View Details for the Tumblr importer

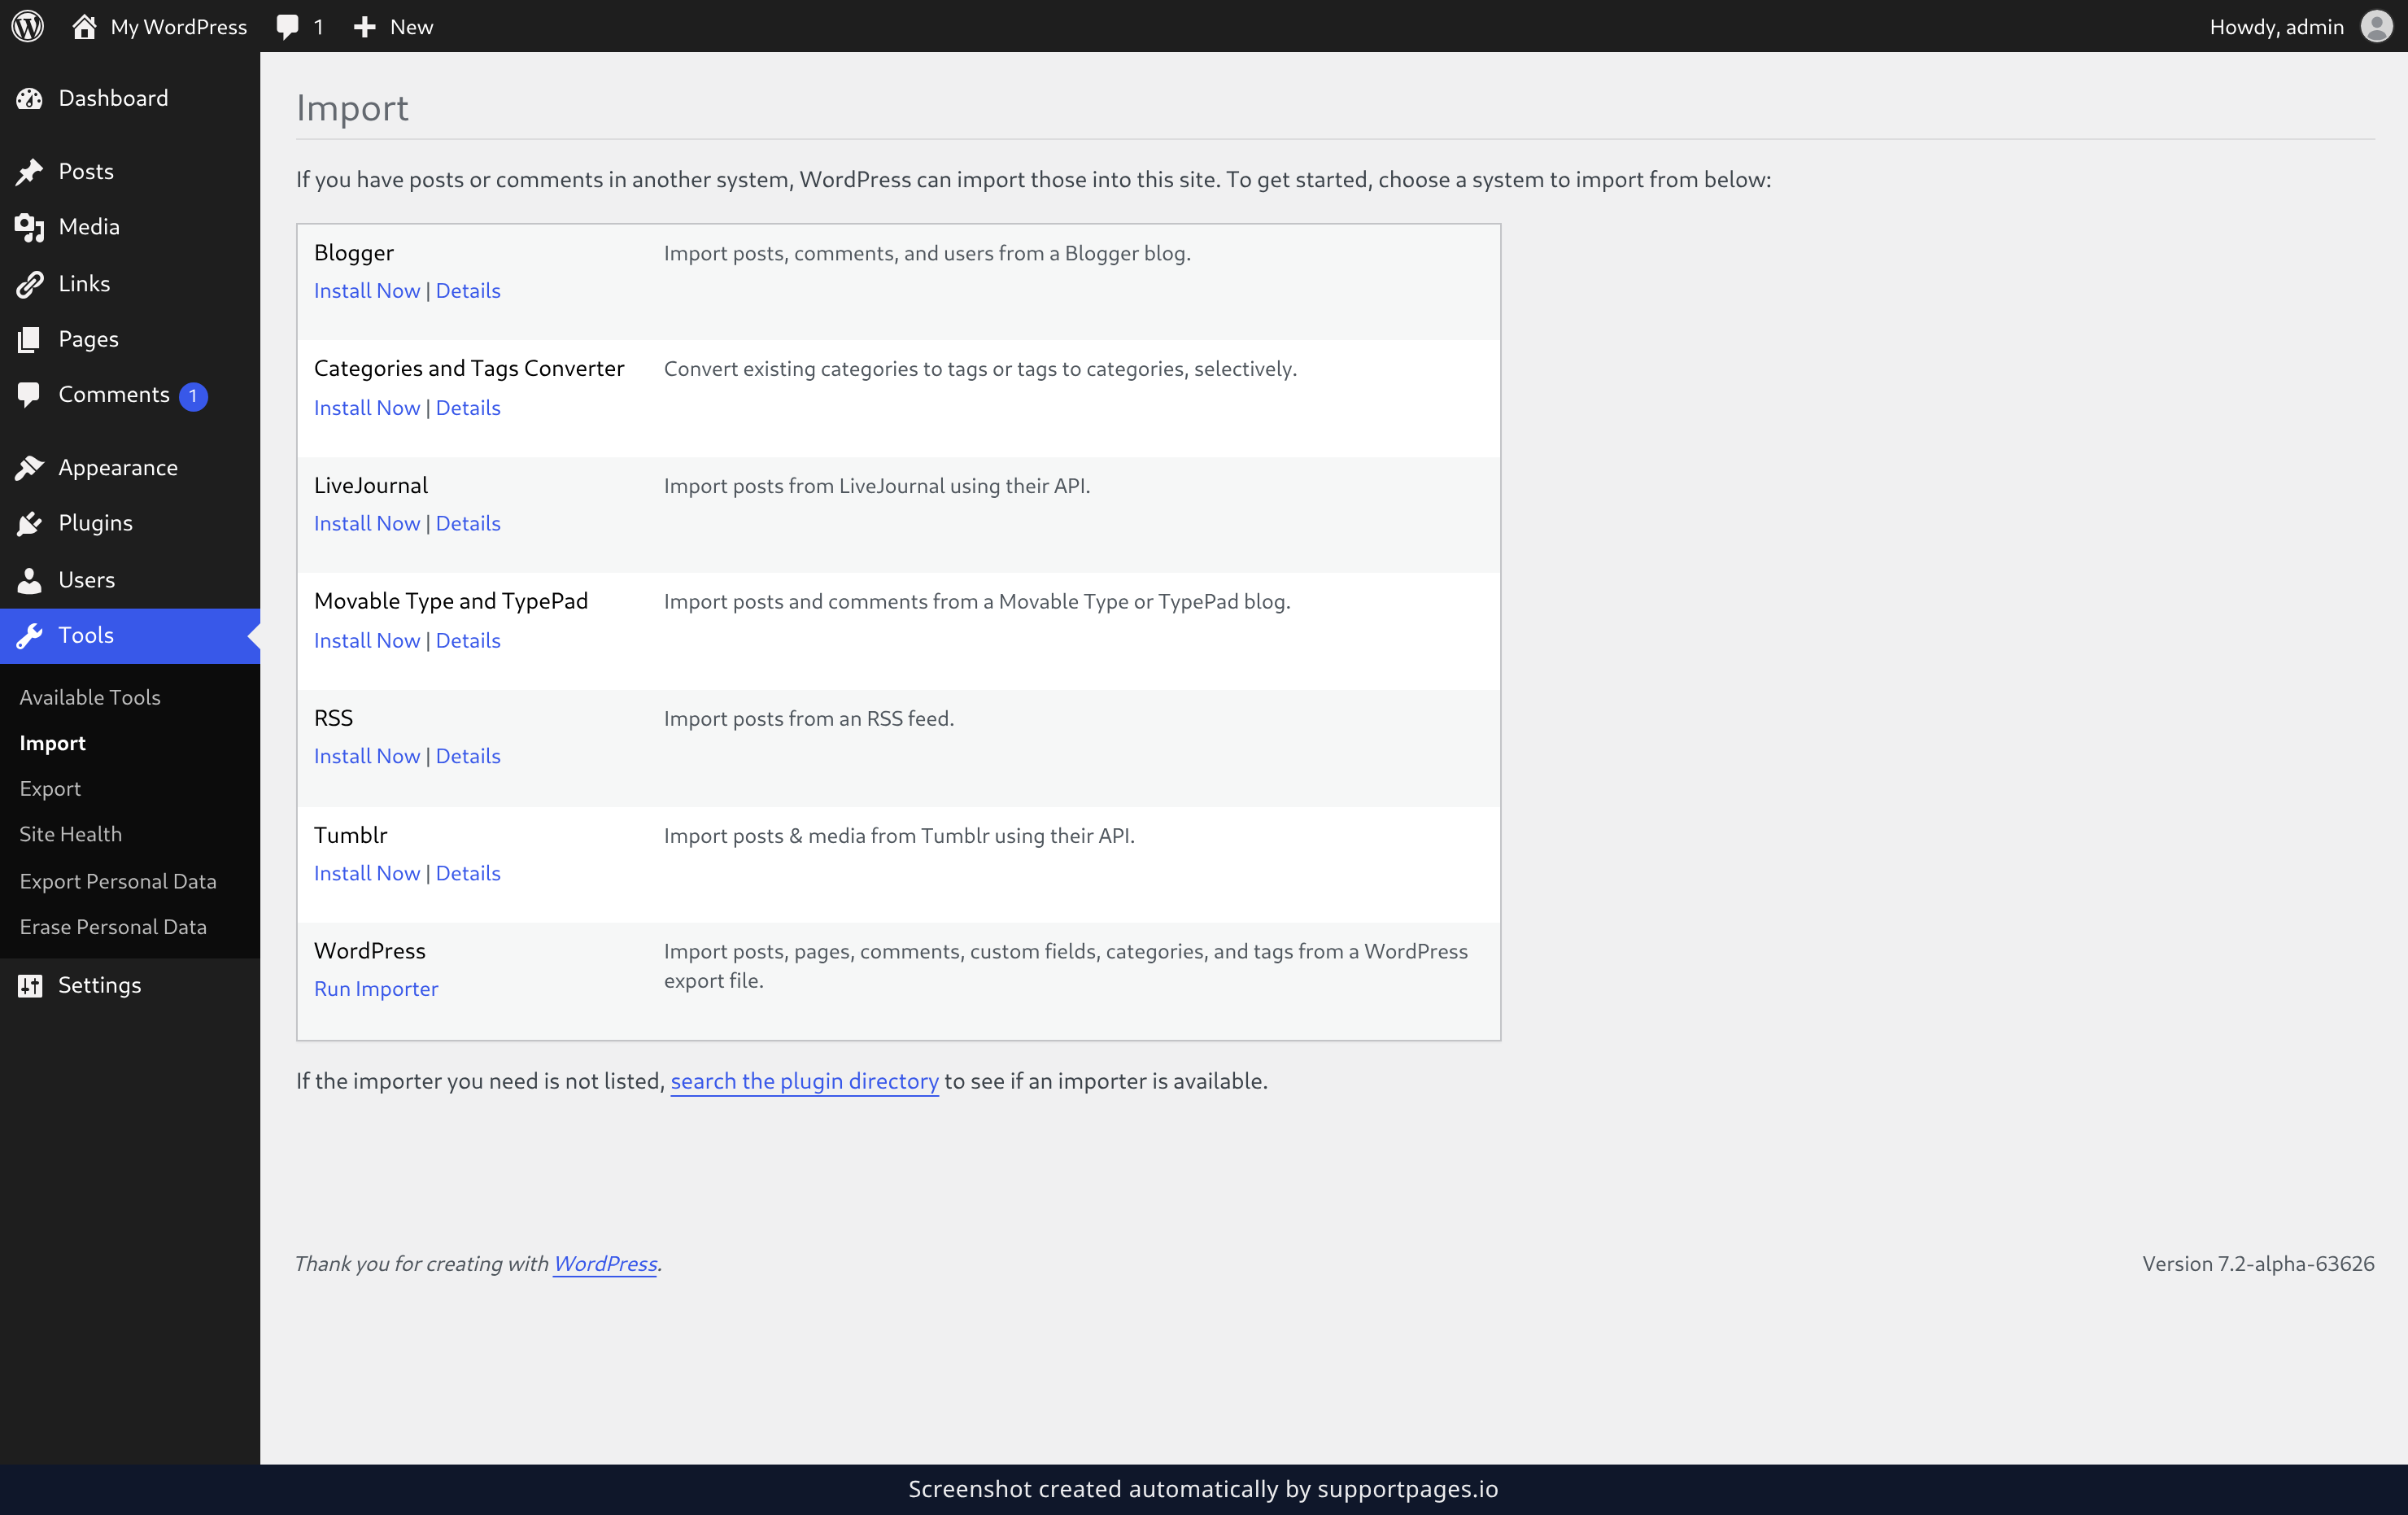click(x=468, y=873)
